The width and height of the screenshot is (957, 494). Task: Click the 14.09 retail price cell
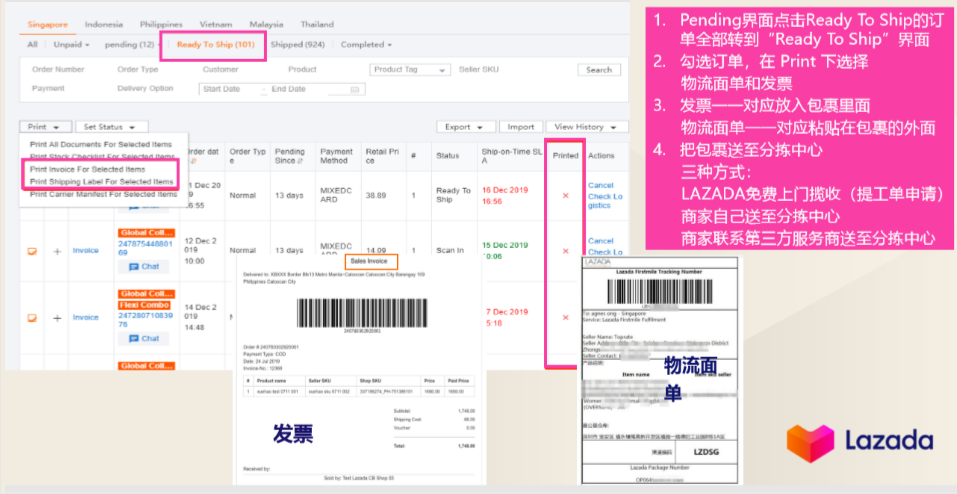click(377, 251)
